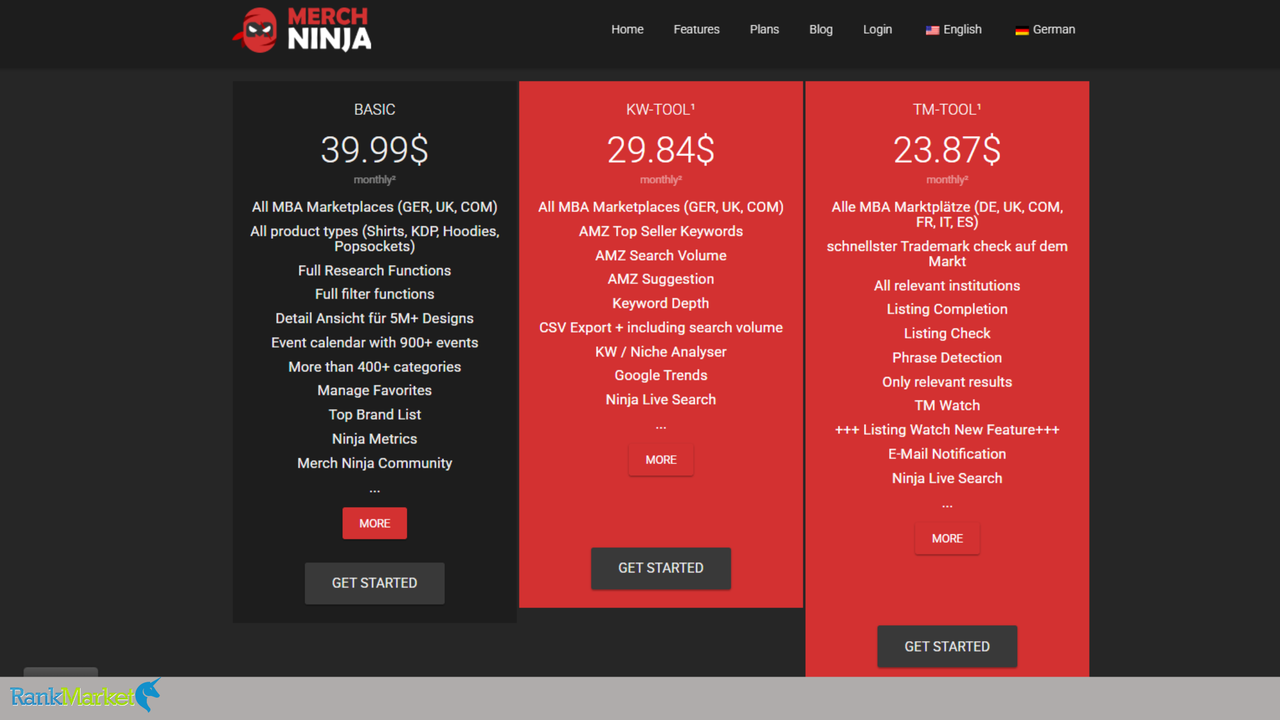This screenshot has width=1280, height=720.
Task: Click the Merch Ninja logo
Action: pyautogui.click(x=302, y=29)
